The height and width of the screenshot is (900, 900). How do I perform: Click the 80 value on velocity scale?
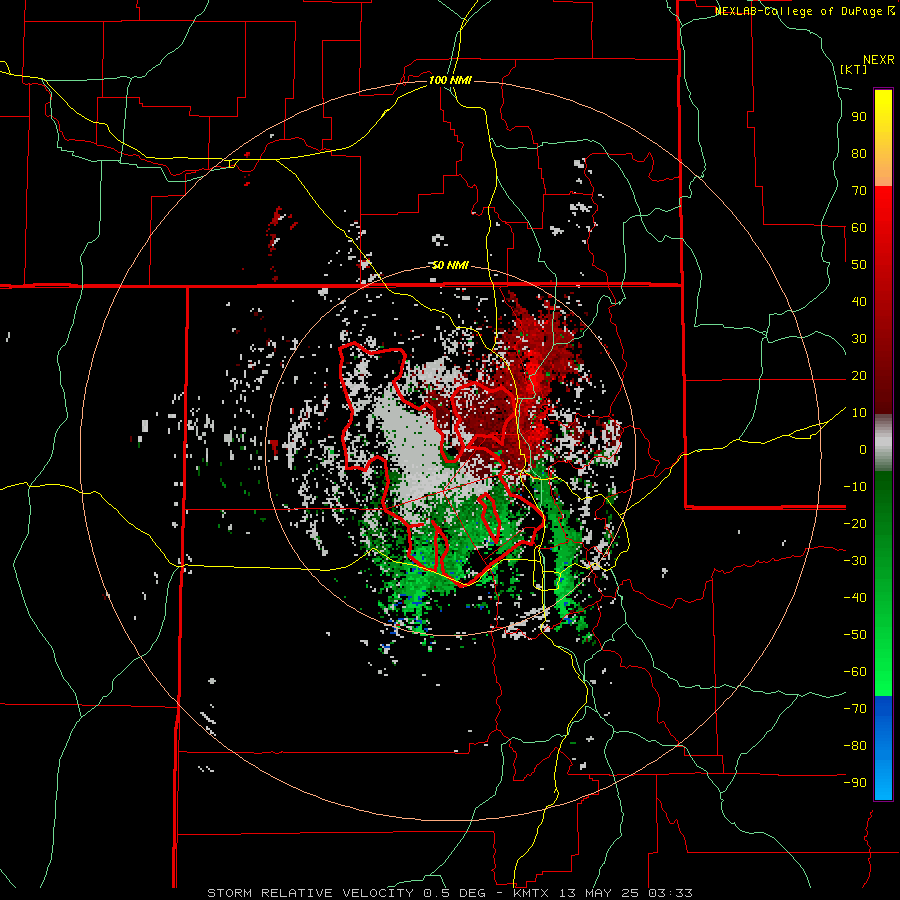tap(859, 153)
